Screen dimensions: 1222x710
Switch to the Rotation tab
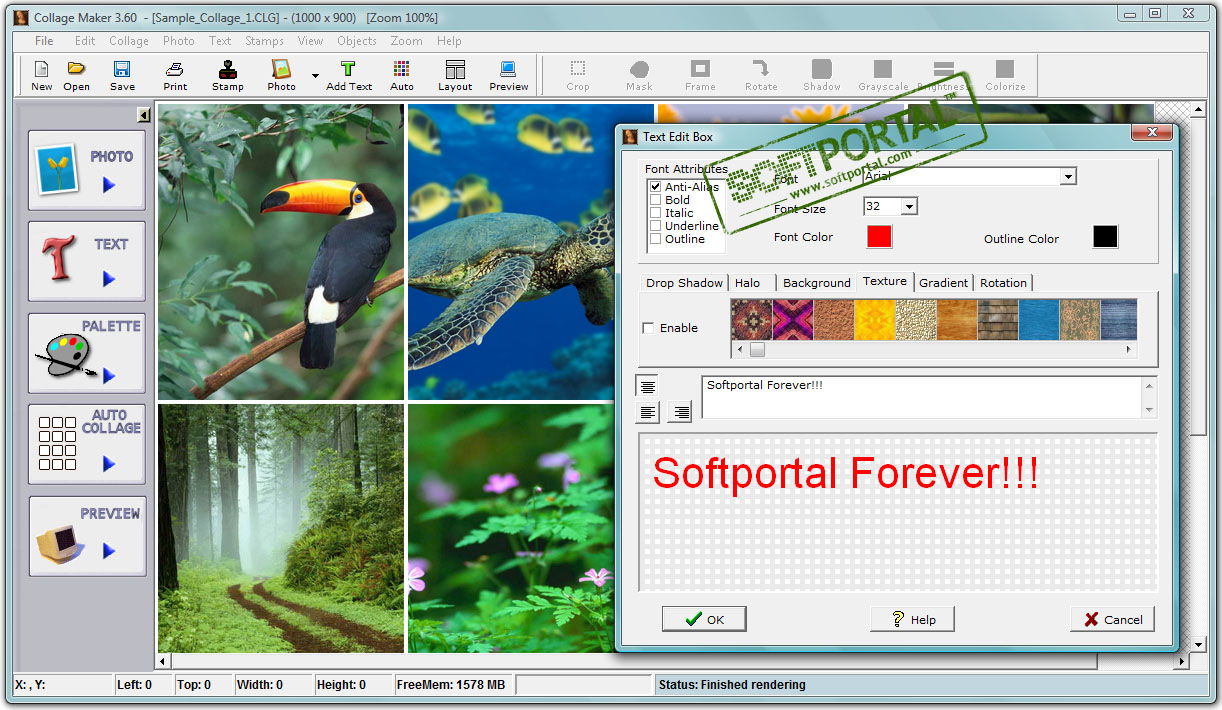click(1003, 283)
